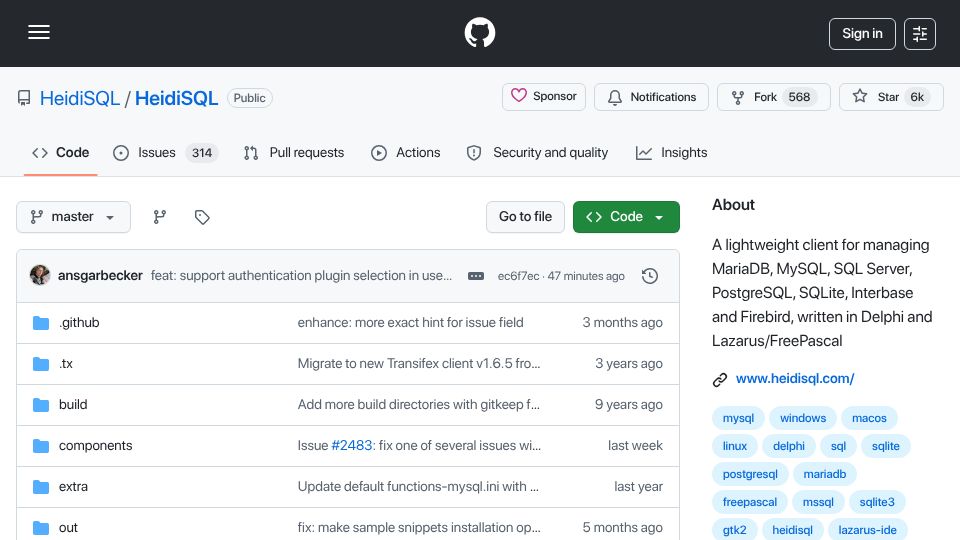The width and height of the screenshot is (960, 540).
Task: Select the mssql topic tag
Action: (818, 503)
